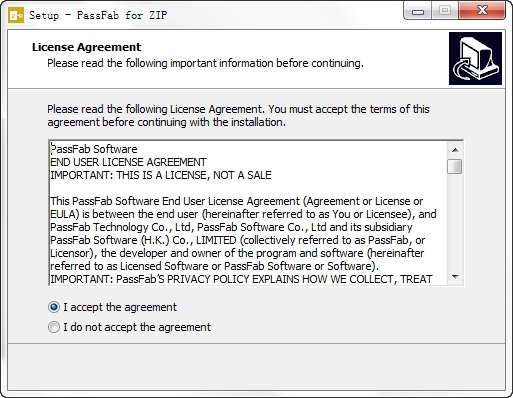Close the PassFab for ZIP setup window
Screen dimensions: 513x398
482,11
